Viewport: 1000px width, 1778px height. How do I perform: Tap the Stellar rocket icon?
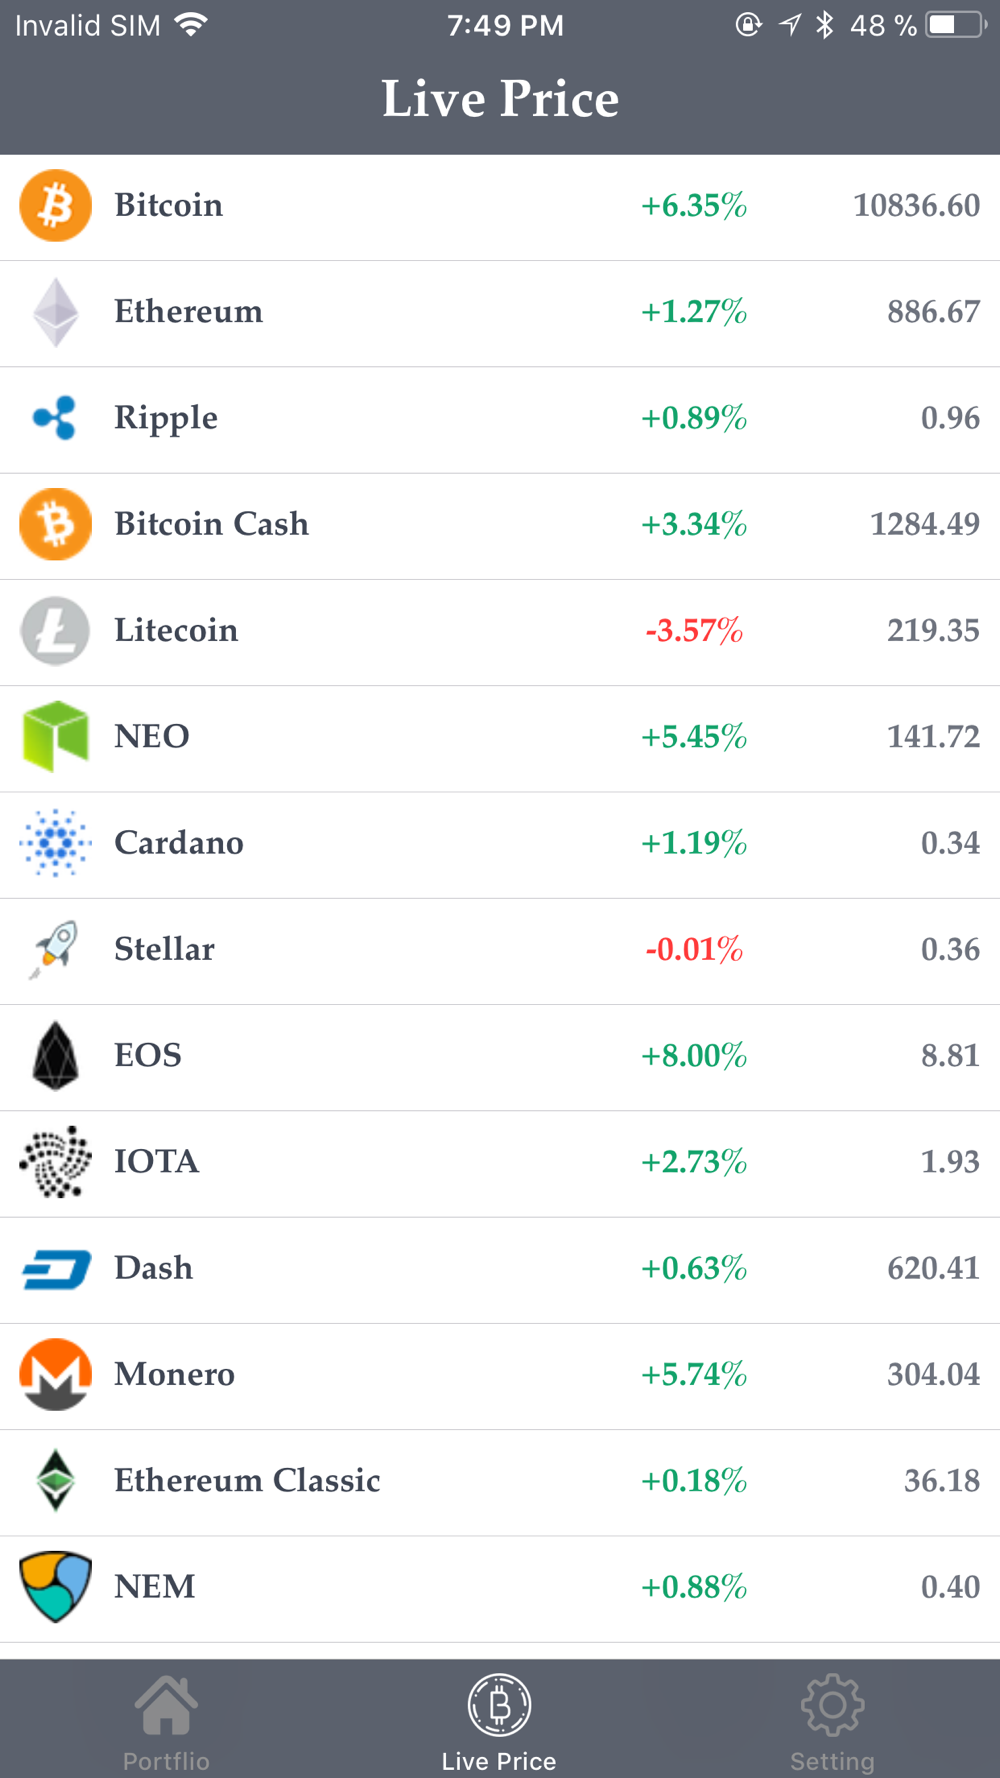54,949
